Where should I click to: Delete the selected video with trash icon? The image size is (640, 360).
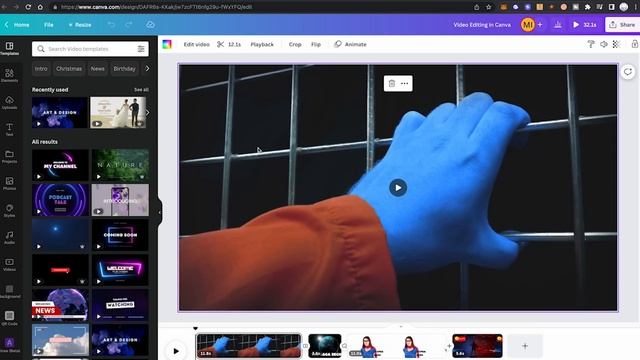point(392,83)
